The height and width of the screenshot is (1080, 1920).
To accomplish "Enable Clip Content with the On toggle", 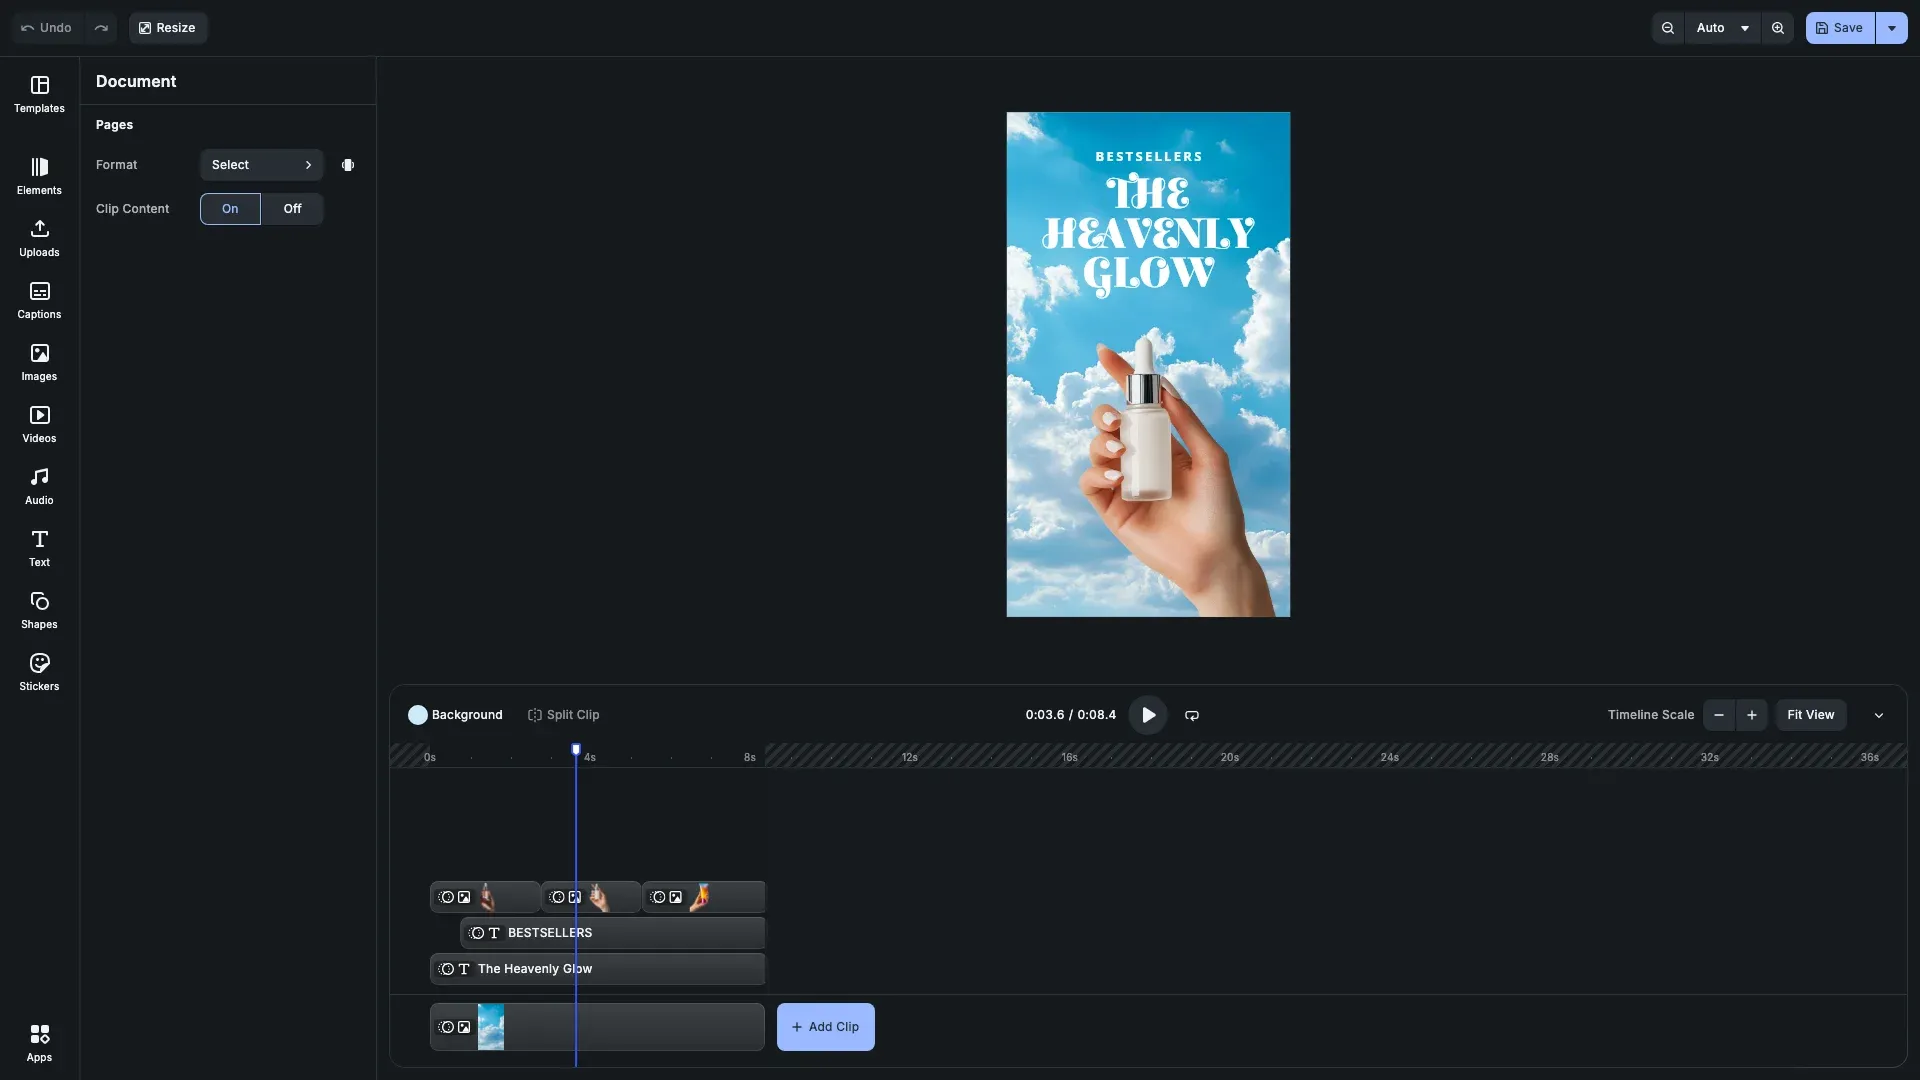I will 230,208.
